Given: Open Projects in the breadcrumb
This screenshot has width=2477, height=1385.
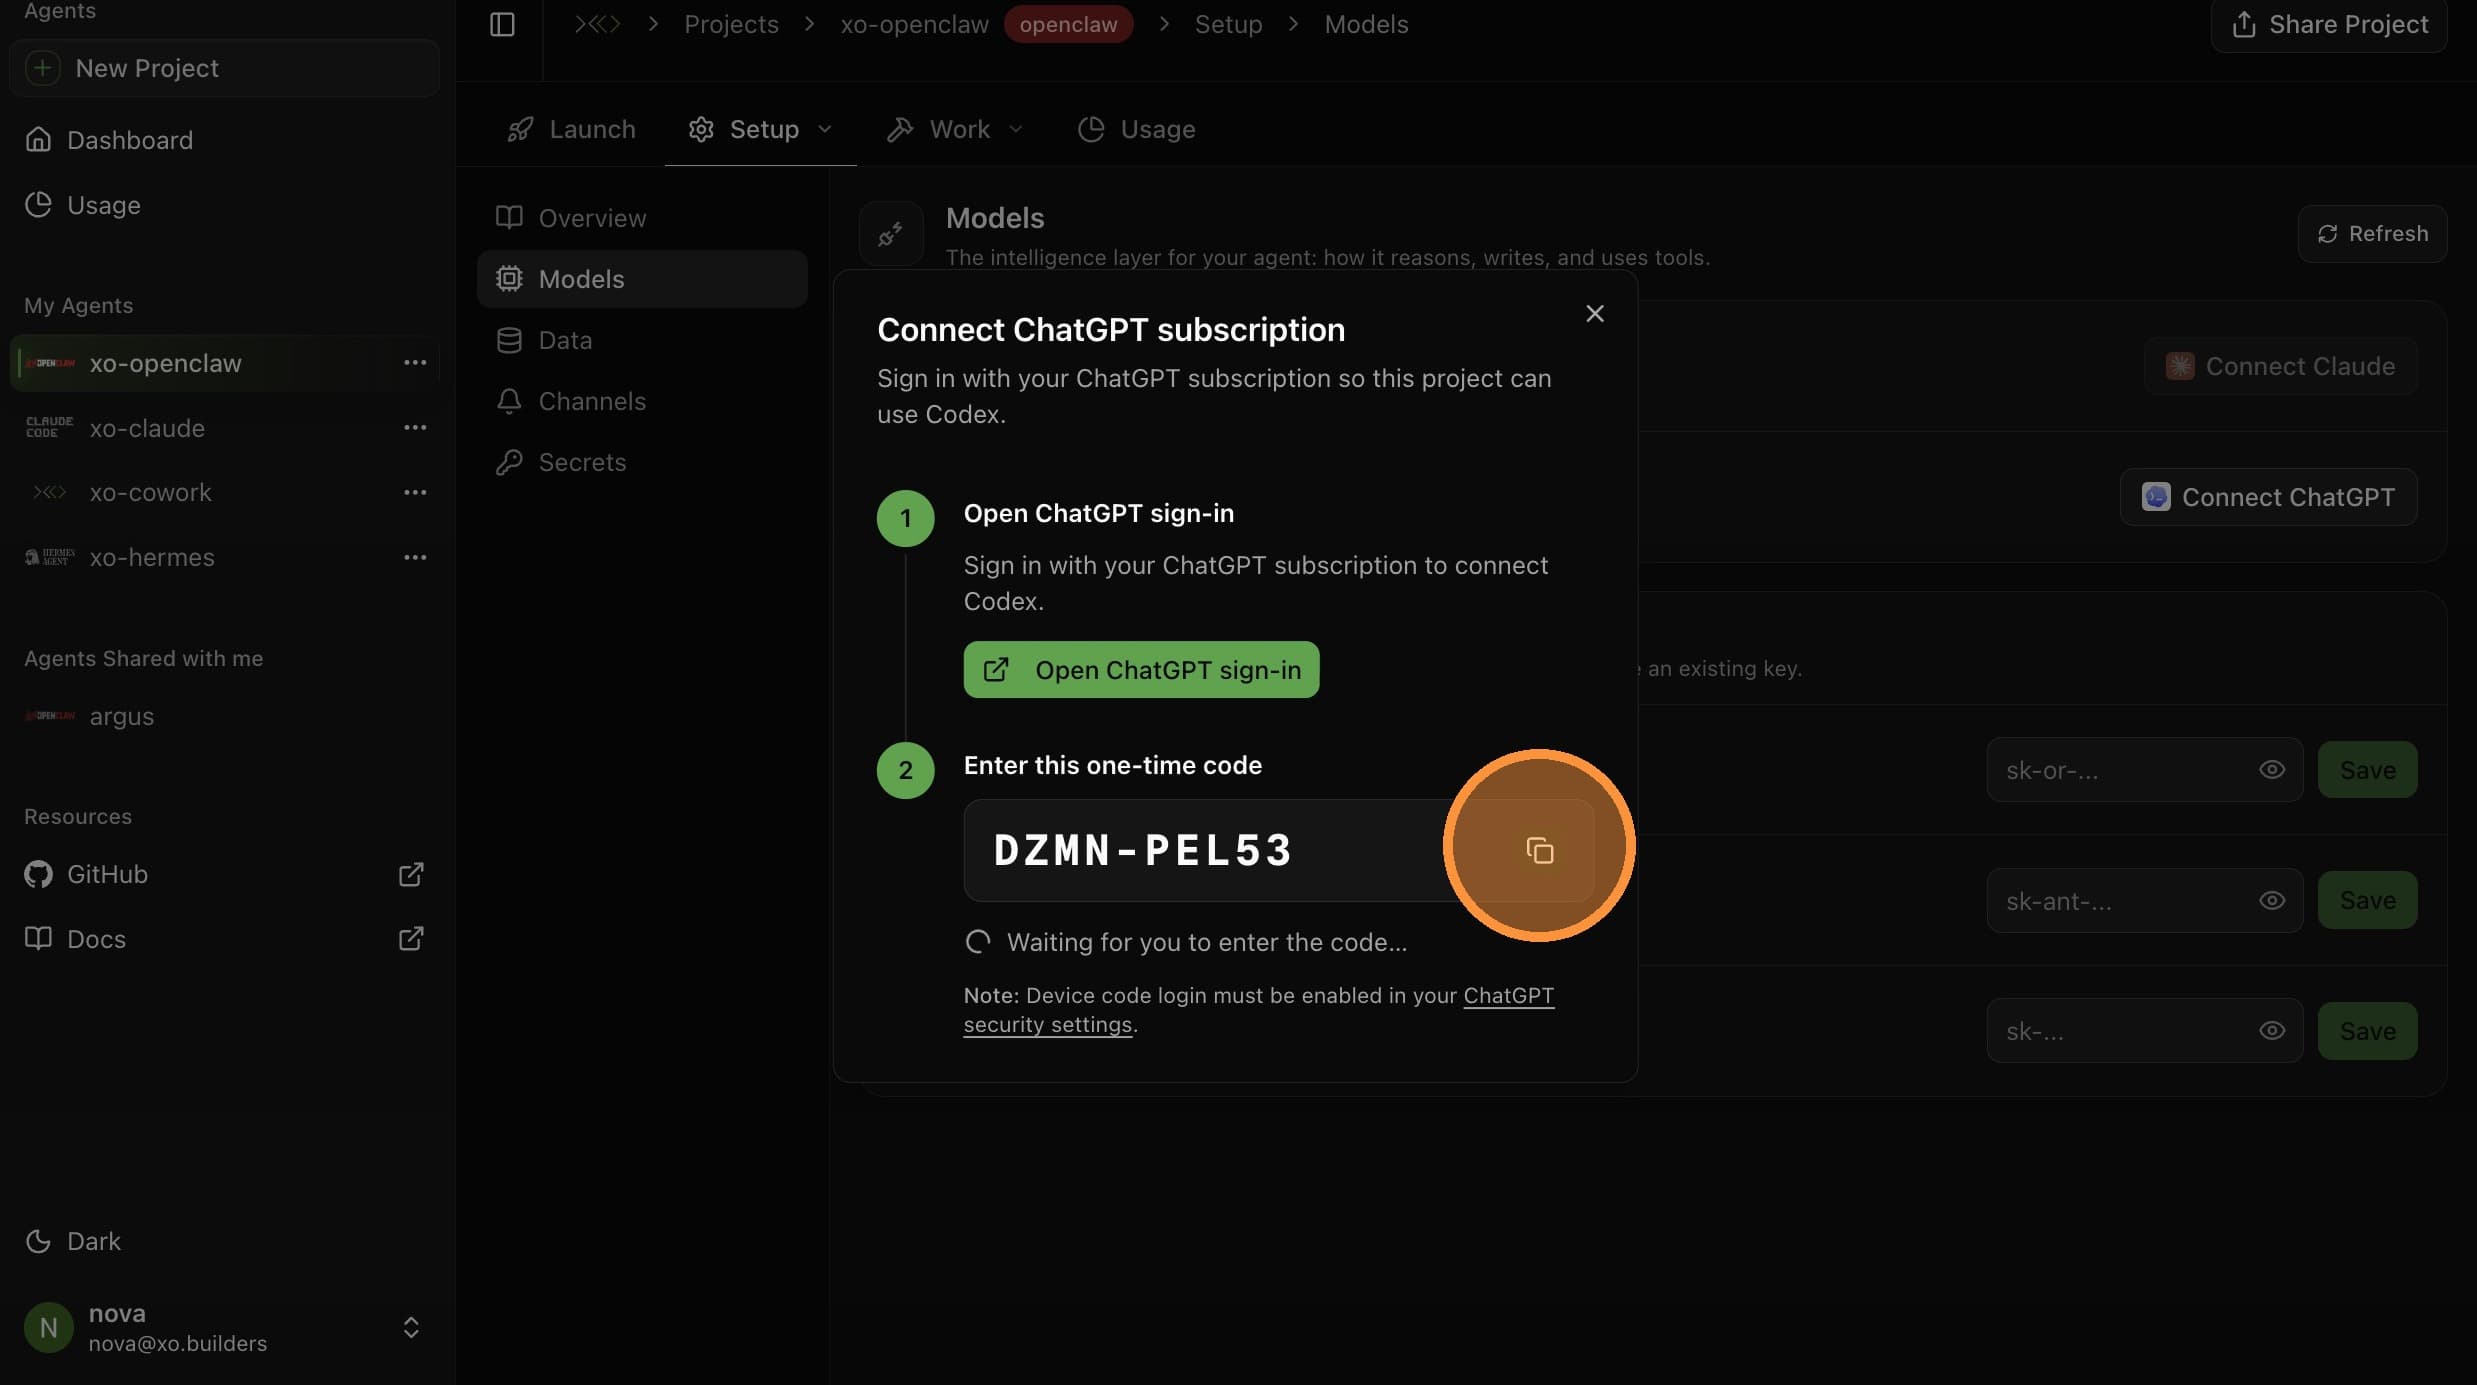Looking at the screenshot, I should 731,24.
